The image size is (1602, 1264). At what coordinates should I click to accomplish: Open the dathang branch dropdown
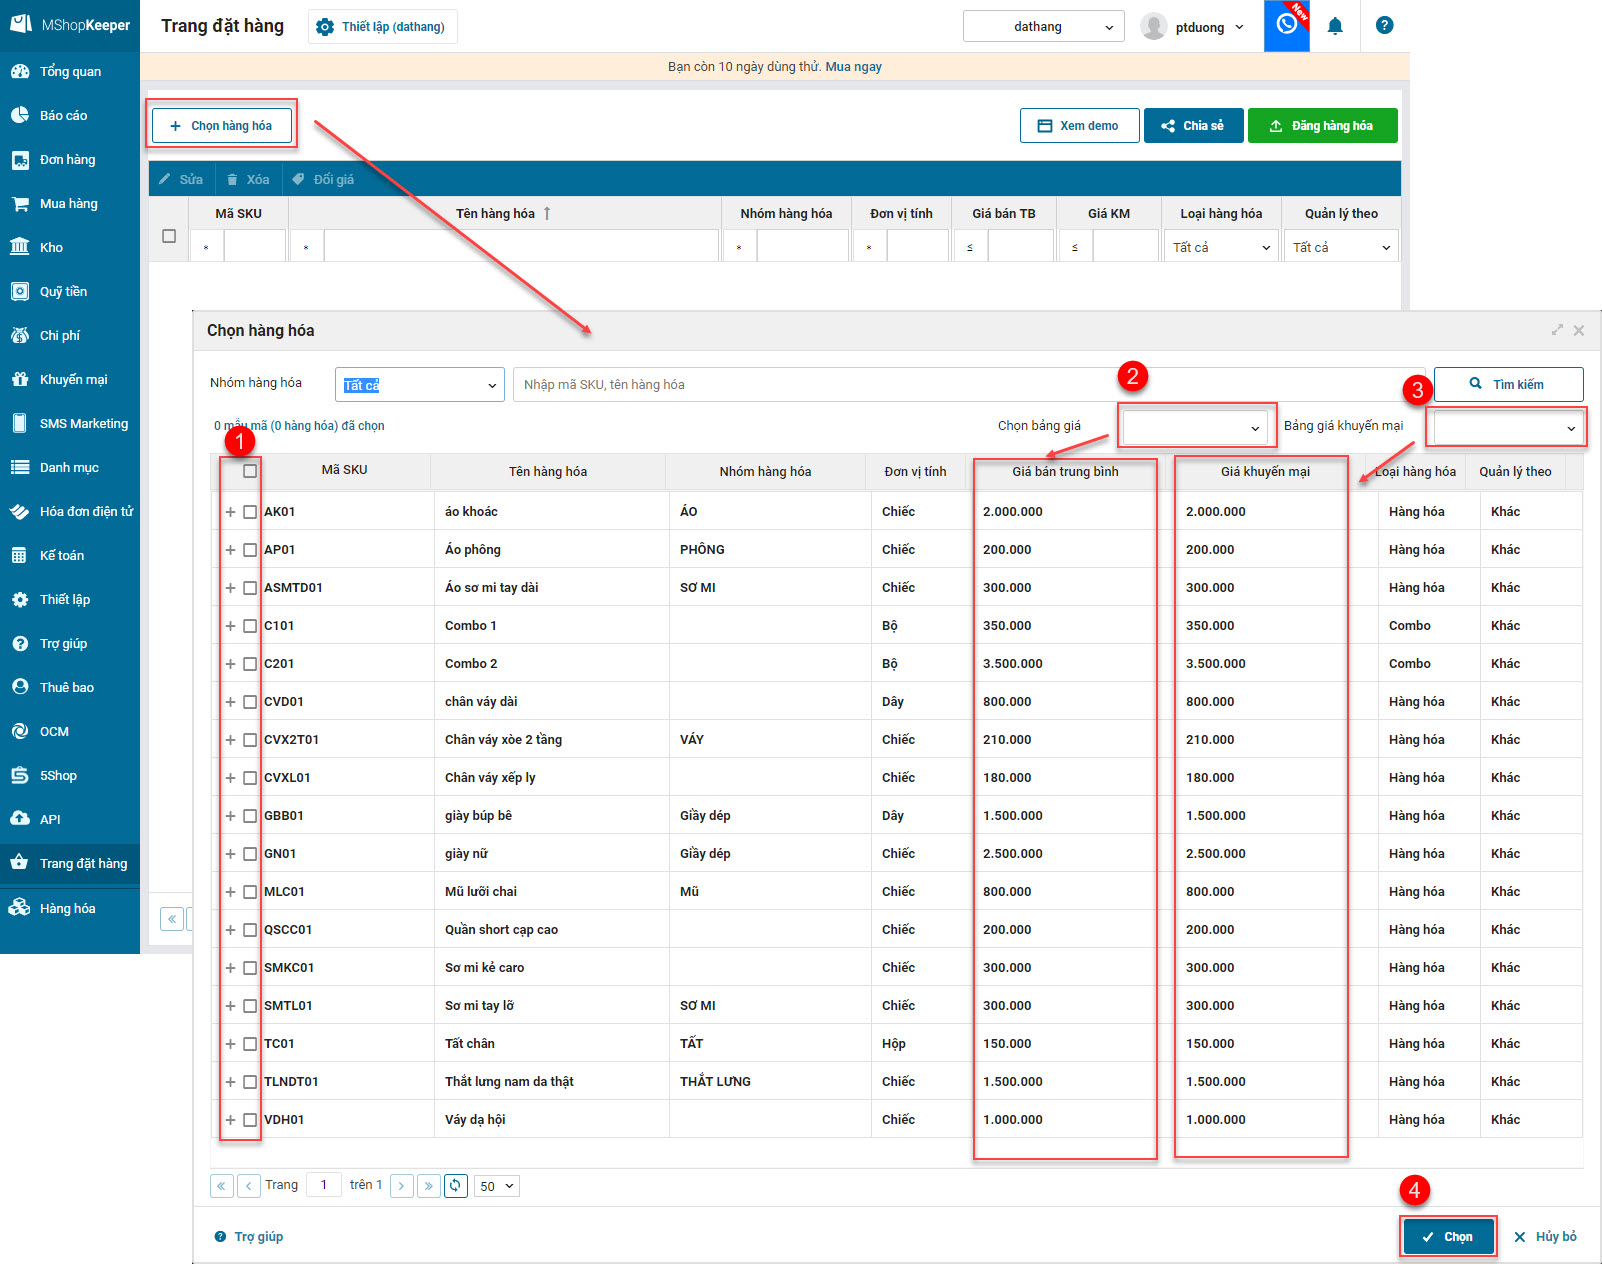click(x=1044, y=27)
